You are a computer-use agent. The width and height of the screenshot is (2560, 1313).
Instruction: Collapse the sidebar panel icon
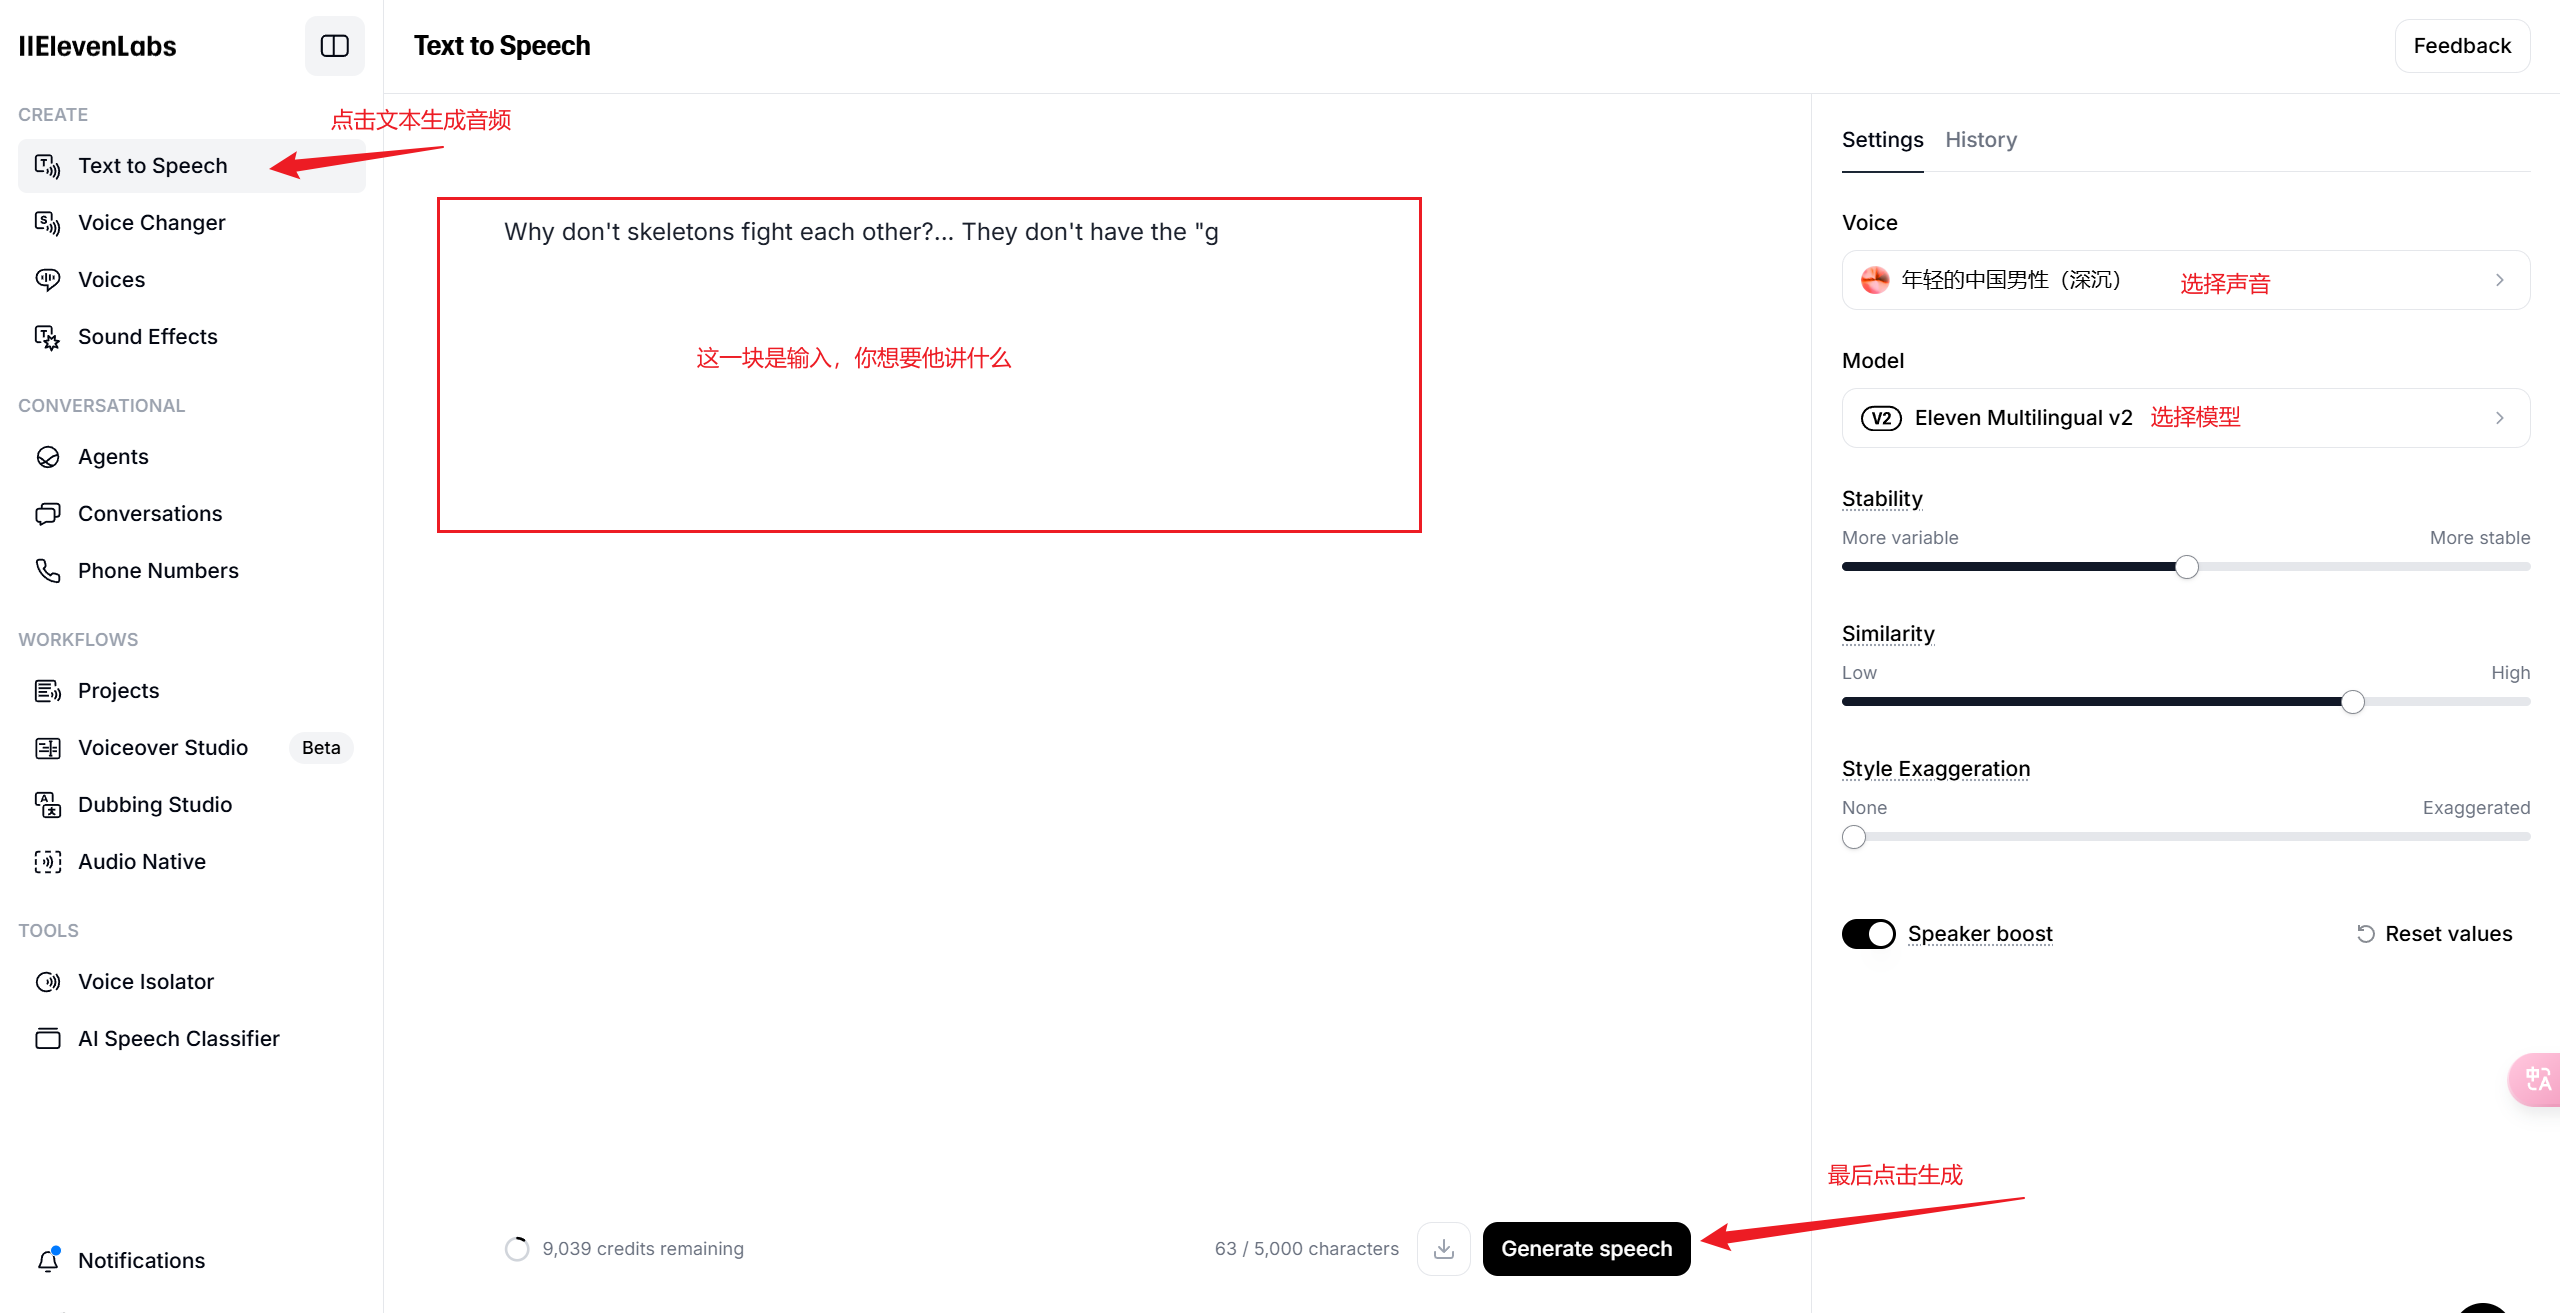coord(334,46)
